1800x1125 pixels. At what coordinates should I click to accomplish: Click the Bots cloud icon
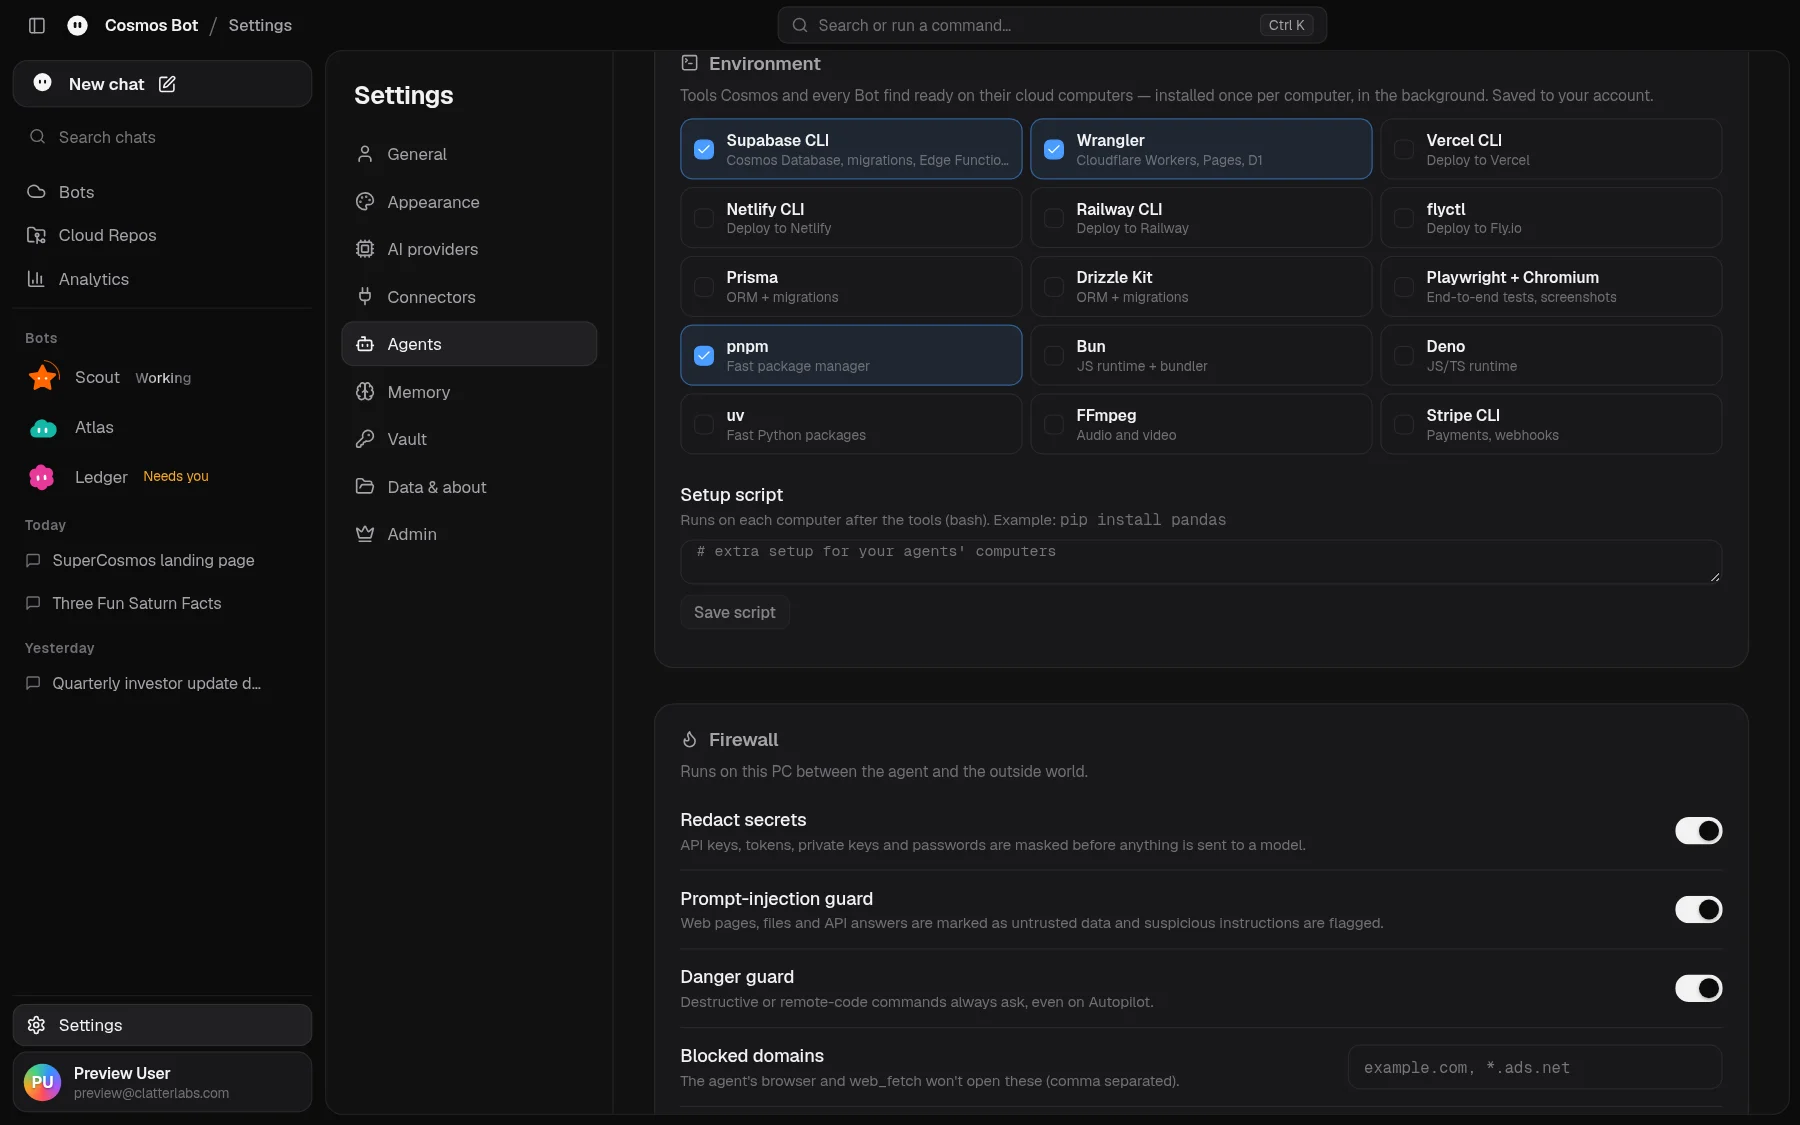pyautogui.click(x=36, y=192)
